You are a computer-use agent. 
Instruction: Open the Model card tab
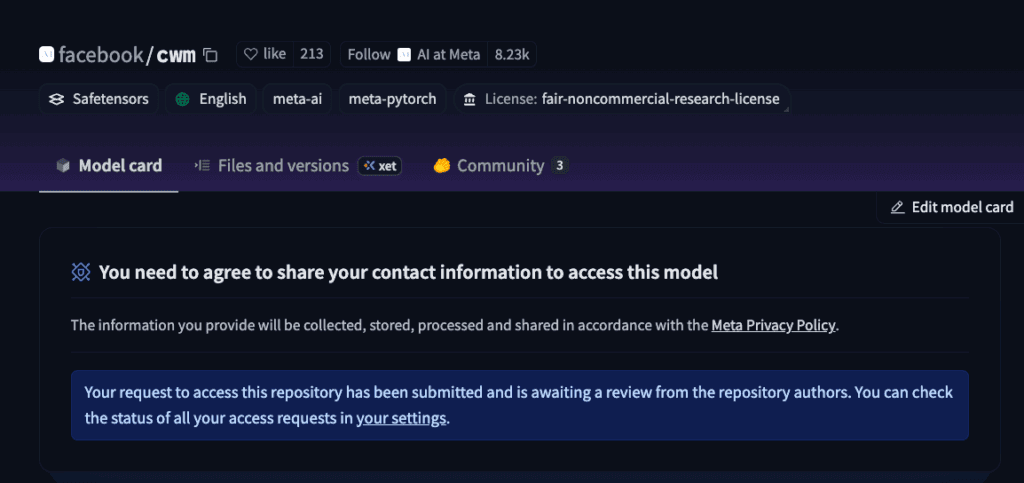109,166
